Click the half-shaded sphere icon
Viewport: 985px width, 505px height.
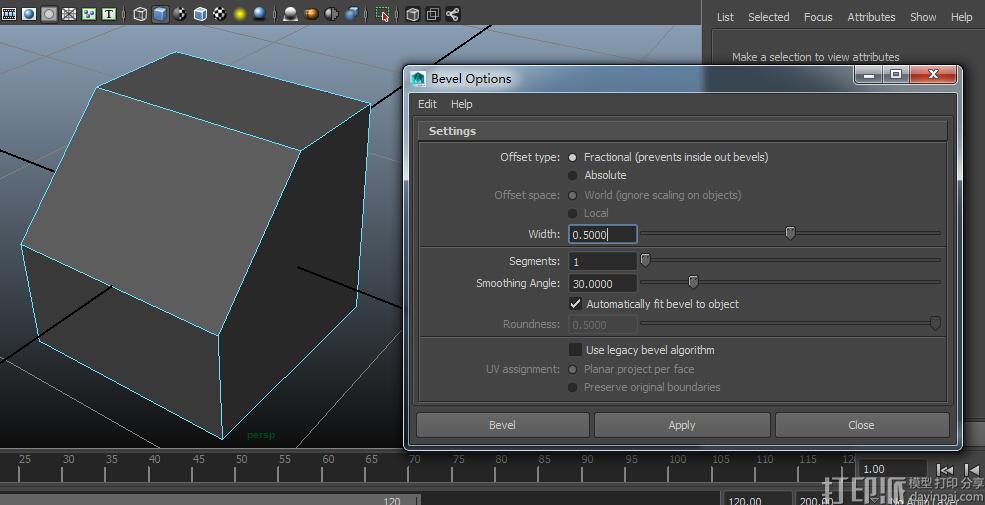[331, 14]
